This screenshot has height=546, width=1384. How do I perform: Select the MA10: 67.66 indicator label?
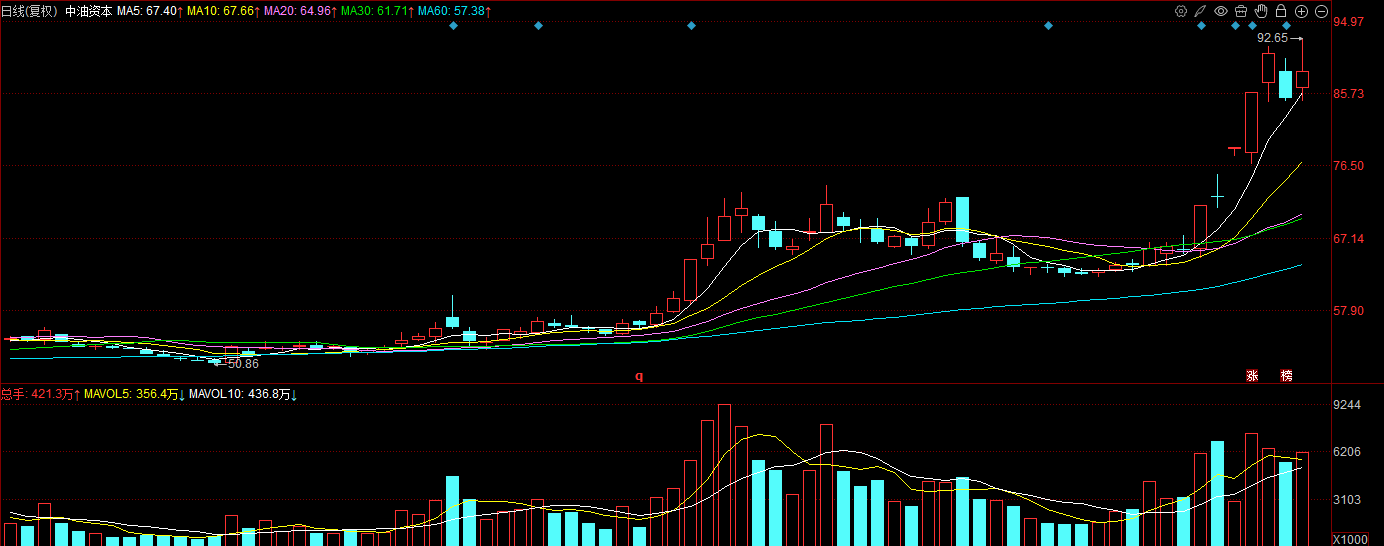[x=224, y=11]
